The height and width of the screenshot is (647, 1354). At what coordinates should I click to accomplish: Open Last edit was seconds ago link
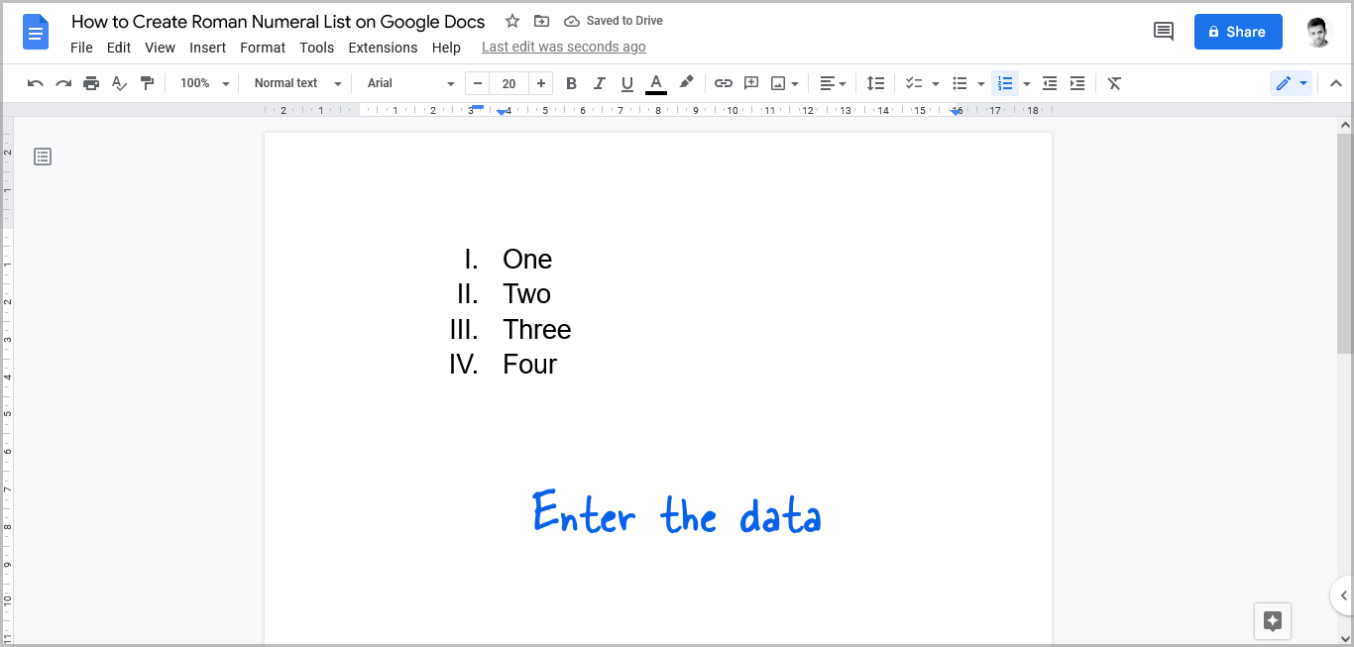point(563,47)
